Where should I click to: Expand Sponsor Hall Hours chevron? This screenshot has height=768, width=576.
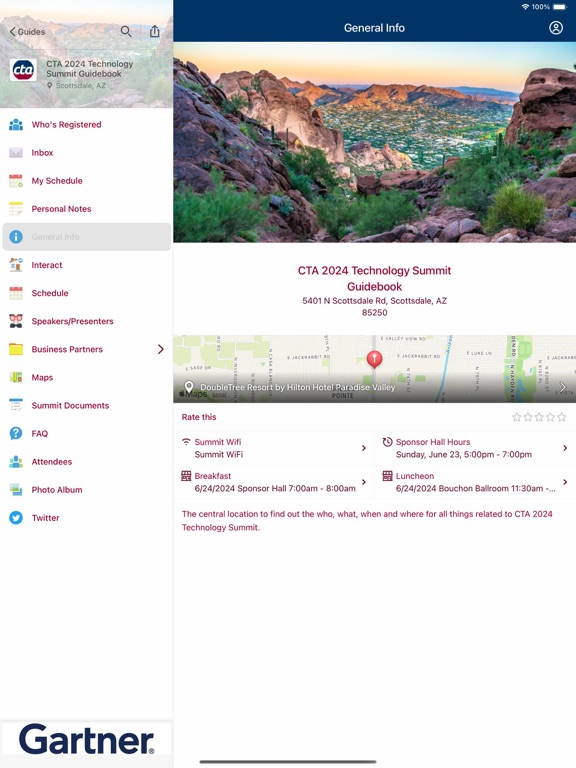[x=565, y=448]
